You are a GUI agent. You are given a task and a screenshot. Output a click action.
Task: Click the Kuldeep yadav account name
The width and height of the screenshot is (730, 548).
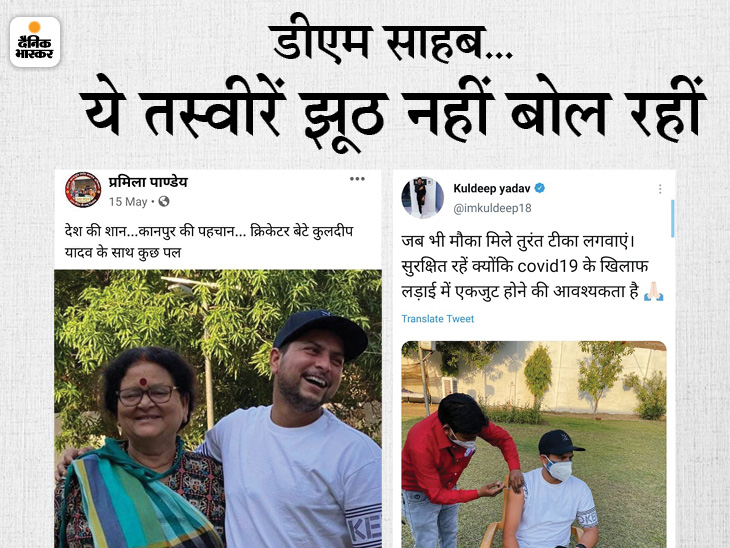point(492,189)
